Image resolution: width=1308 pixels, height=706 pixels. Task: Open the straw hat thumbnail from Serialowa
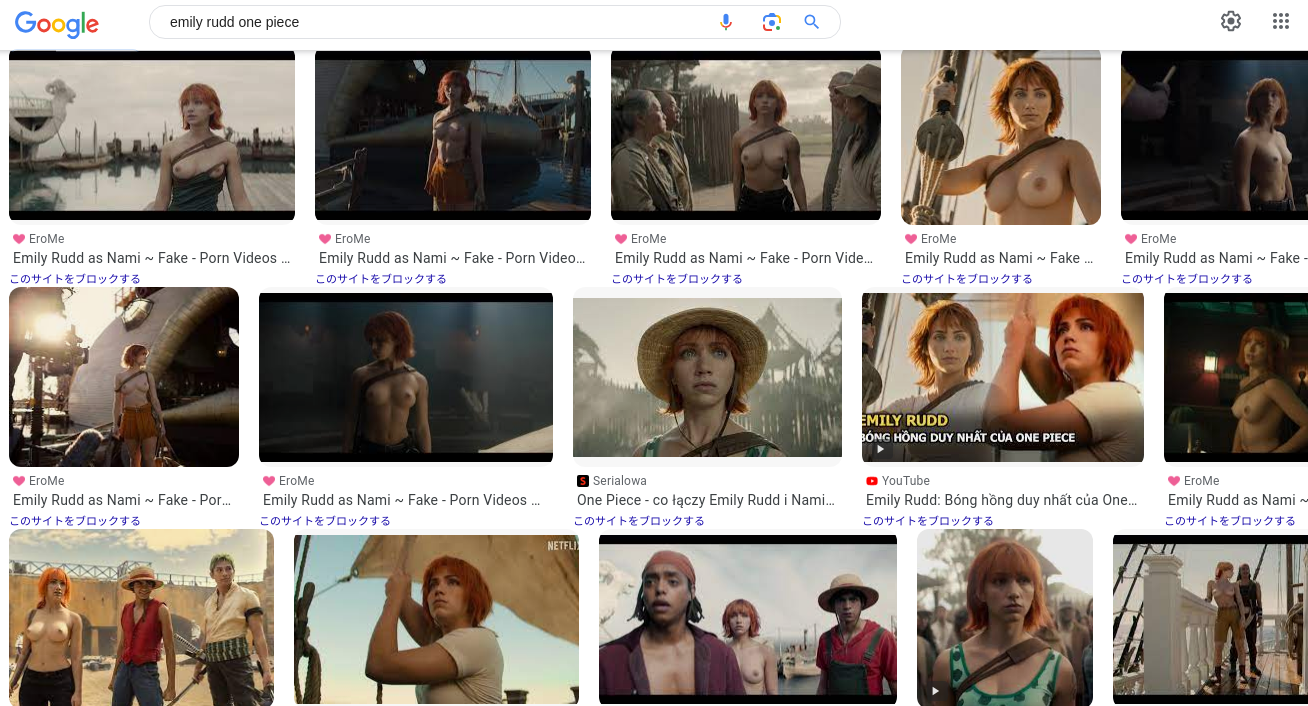707,377
